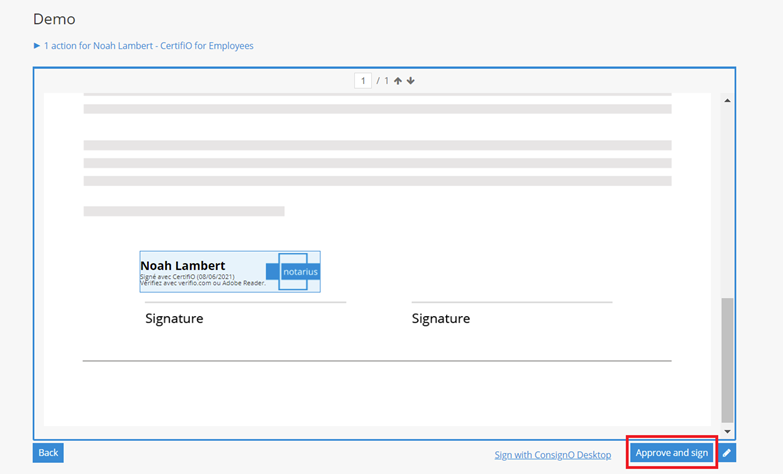Click scrollbar up arrow in document viewer
The height and width of the screenshot is (474, 783).
(727, 101)
